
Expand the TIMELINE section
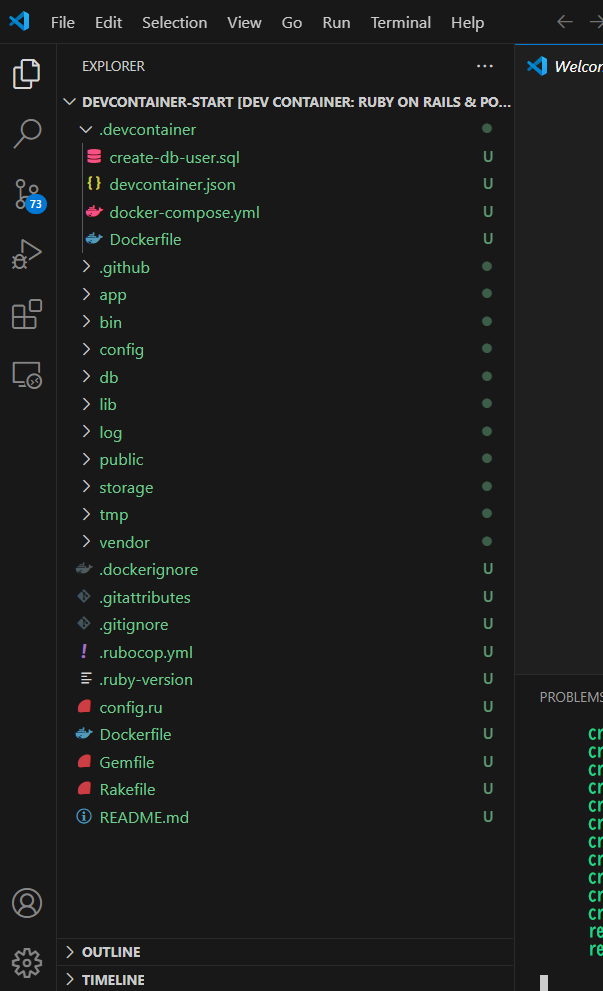(x=70, y=980)
